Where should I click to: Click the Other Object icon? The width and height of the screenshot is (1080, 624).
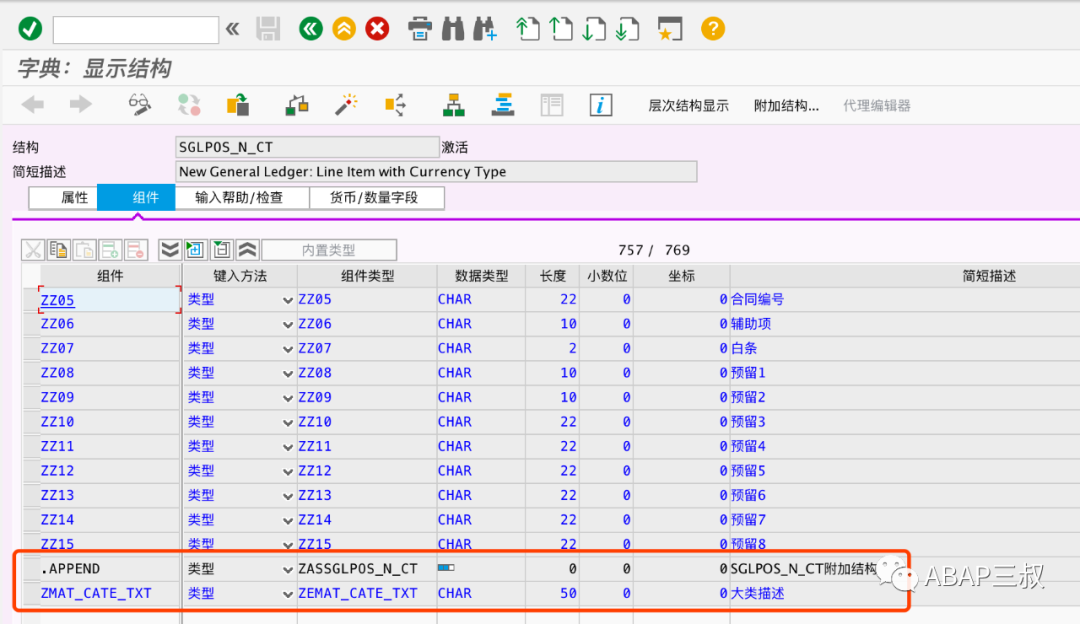tap(238, 105)
